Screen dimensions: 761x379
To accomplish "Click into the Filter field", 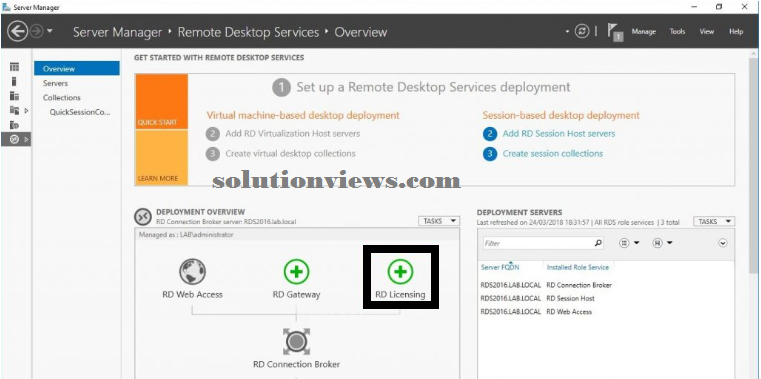I will (537, 243).
